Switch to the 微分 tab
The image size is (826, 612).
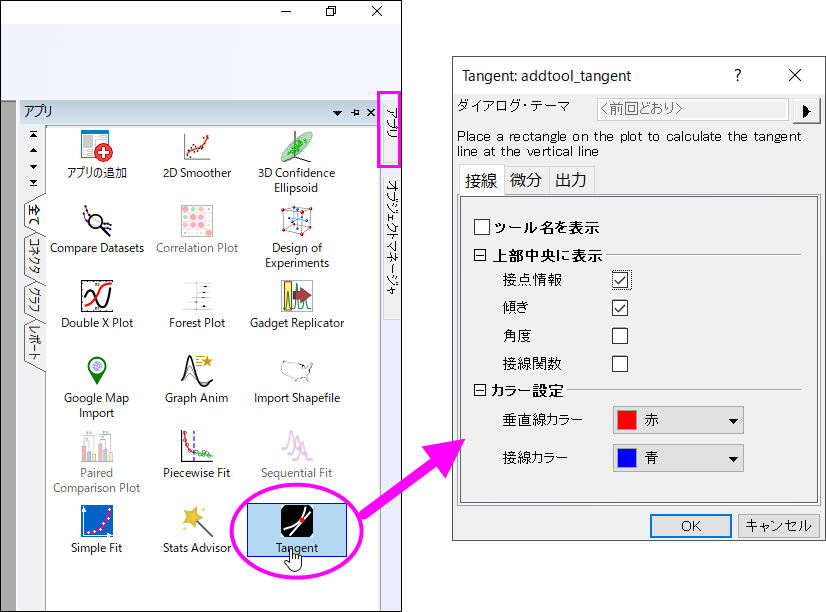coord(526,180)
